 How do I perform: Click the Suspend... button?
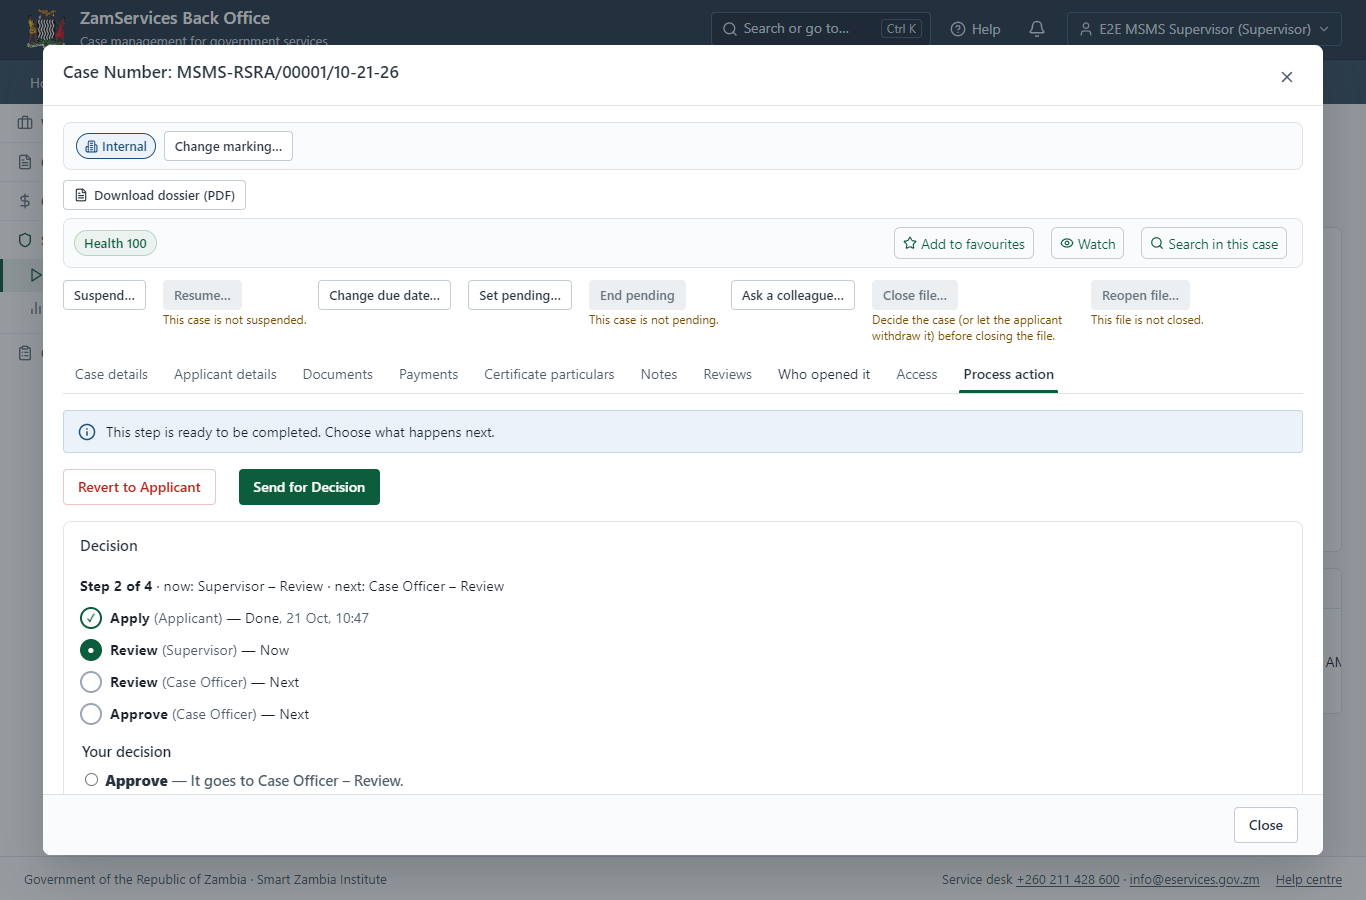104,295
